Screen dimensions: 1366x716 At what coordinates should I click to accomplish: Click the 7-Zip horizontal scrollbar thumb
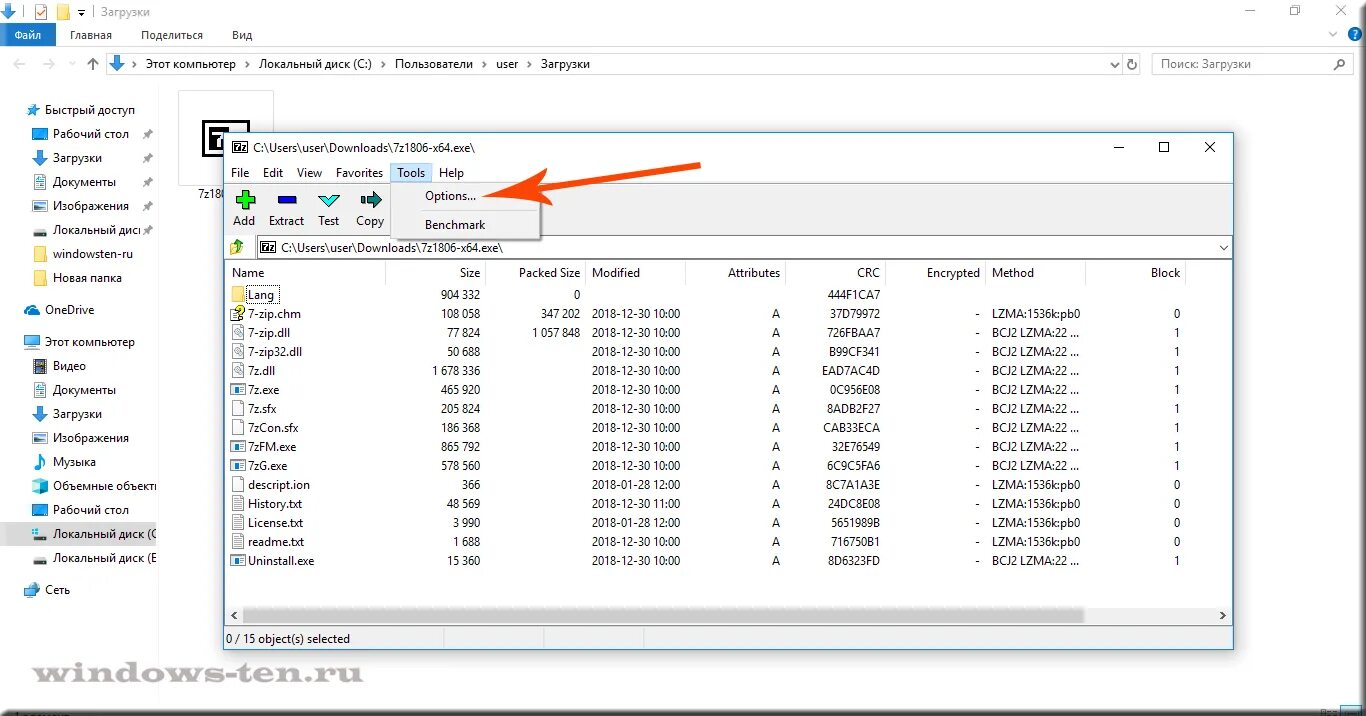[663, 616]
